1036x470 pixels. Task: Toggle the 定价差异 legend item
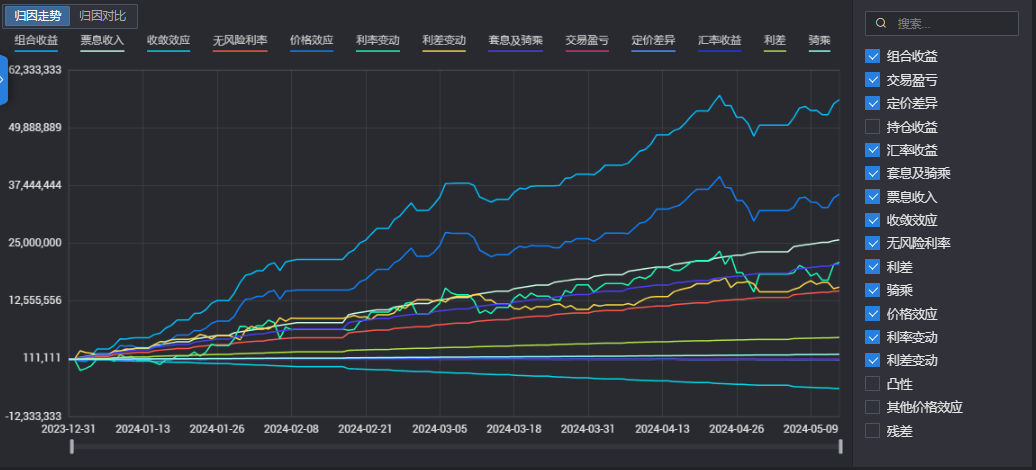click(x=653, y=40)
